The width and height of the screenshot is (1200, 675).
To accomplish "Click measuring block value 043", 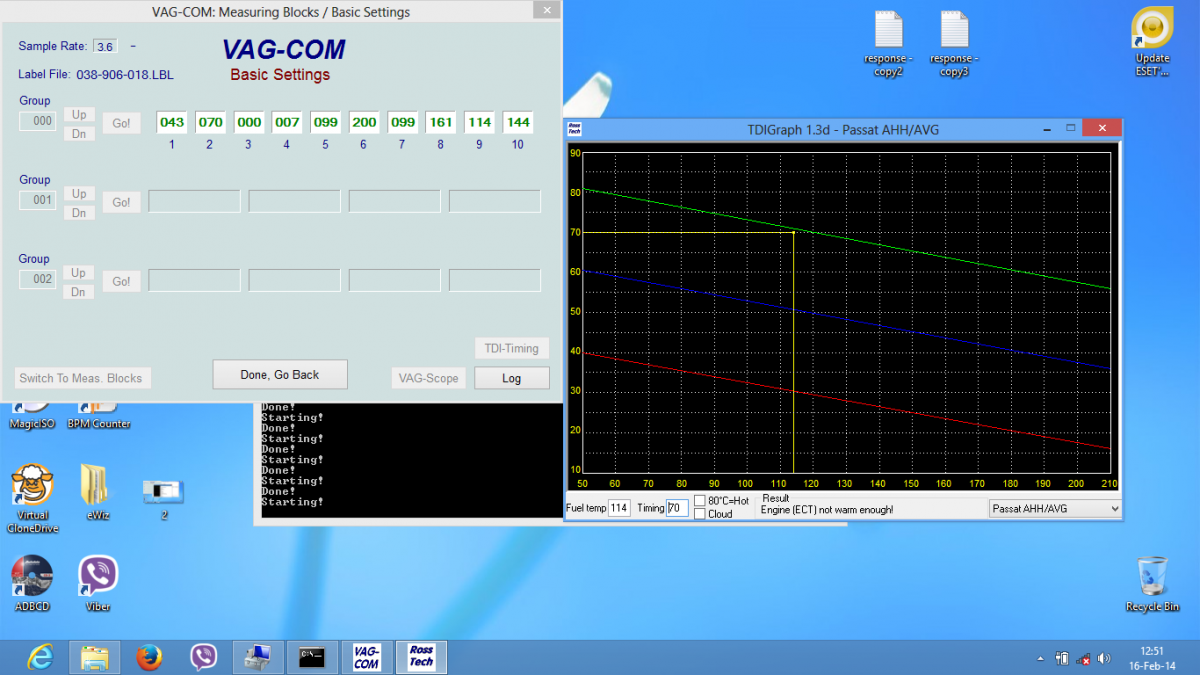I will [172, 122].
